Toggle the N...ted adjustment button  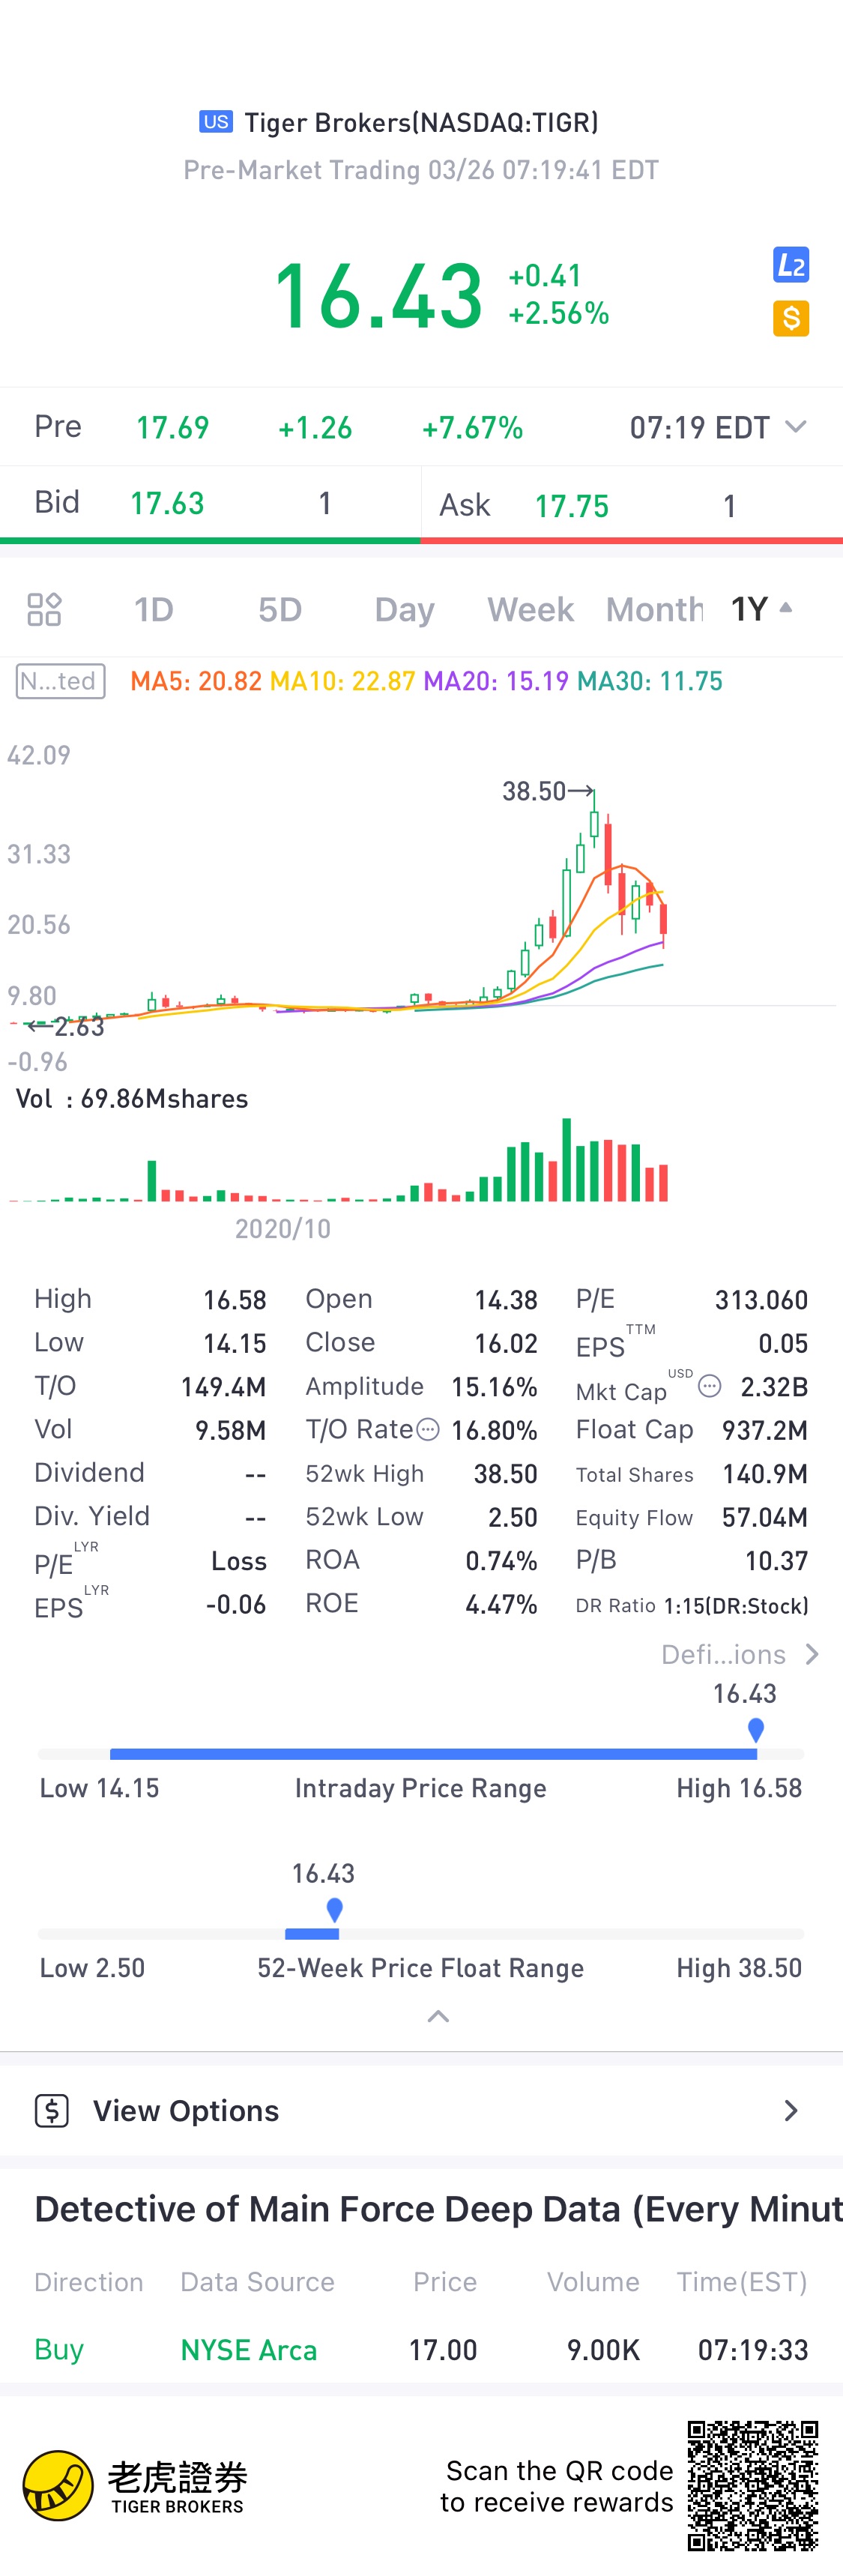click(61, 681)
